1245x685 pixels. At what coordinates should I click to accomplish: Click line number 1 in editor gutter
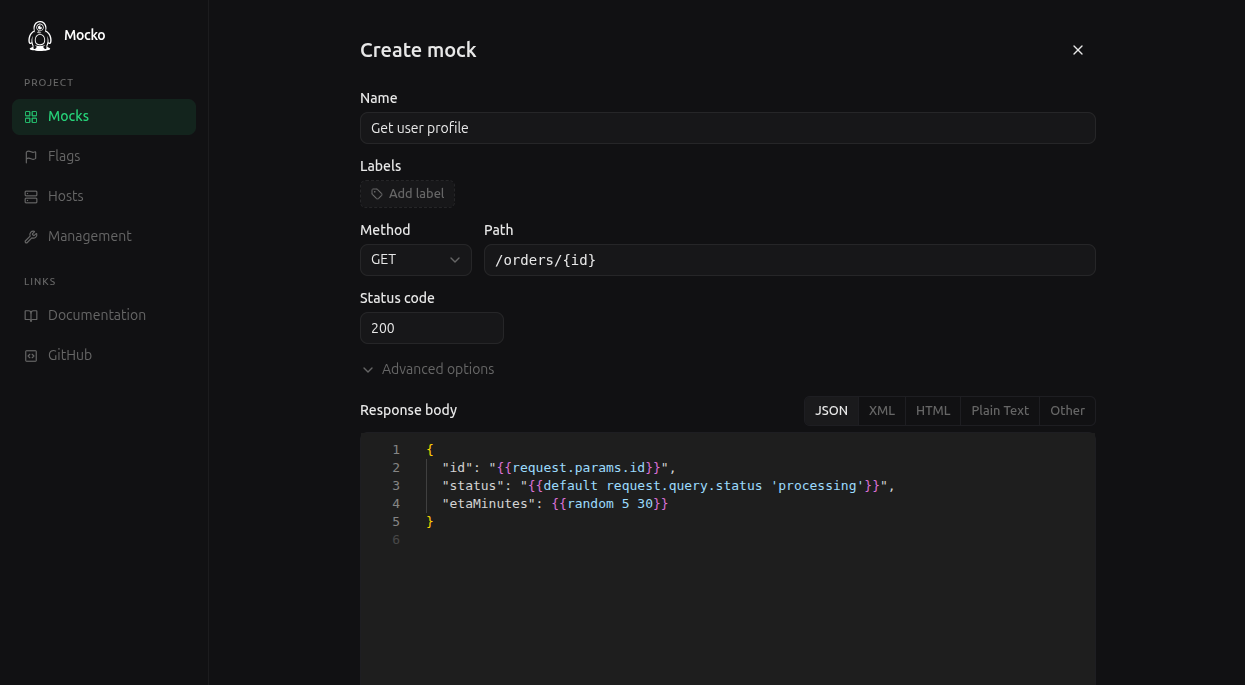tap(396, 450)
